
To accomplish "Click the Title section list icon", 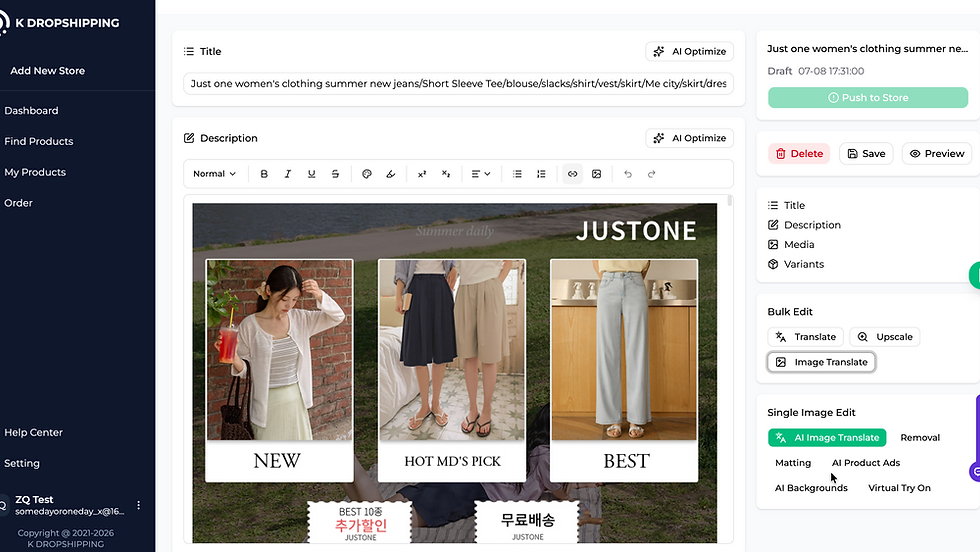I will tap(189, 51).
